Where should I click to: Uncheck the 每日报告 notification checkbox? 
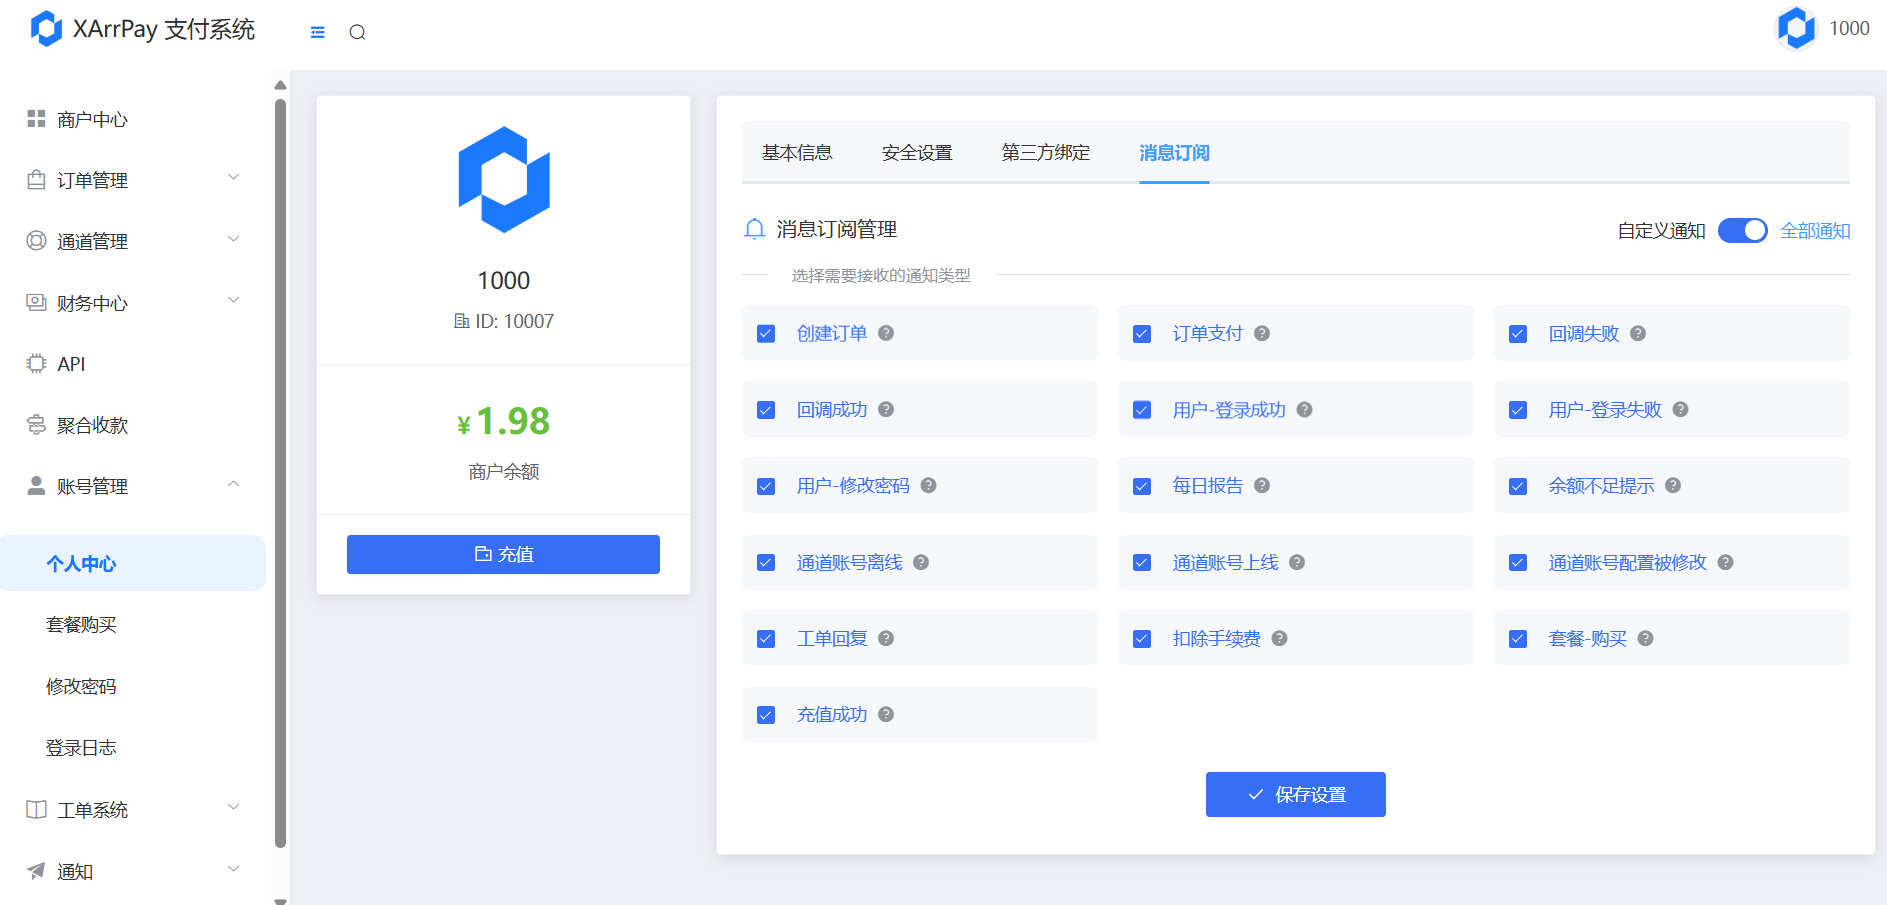tap(1141, 485)
